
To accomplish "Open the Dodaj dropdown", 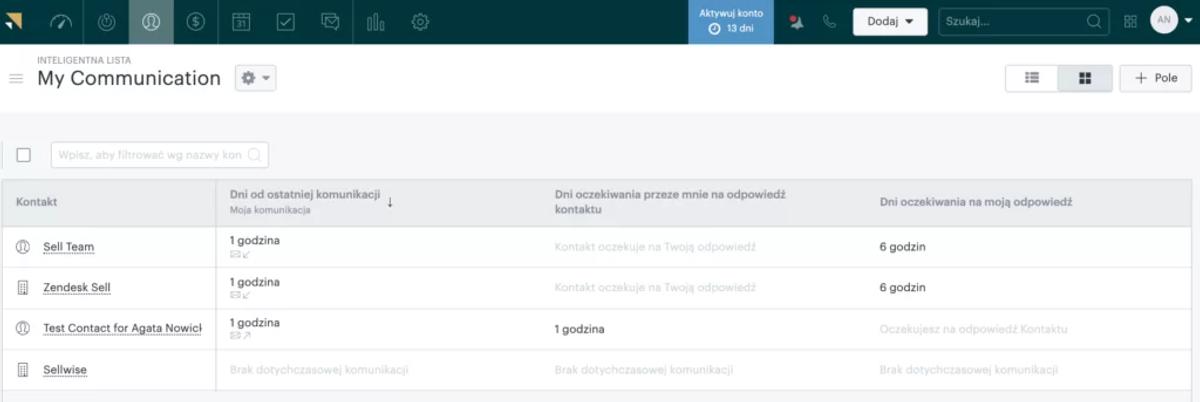I will (x=890, y=21).
